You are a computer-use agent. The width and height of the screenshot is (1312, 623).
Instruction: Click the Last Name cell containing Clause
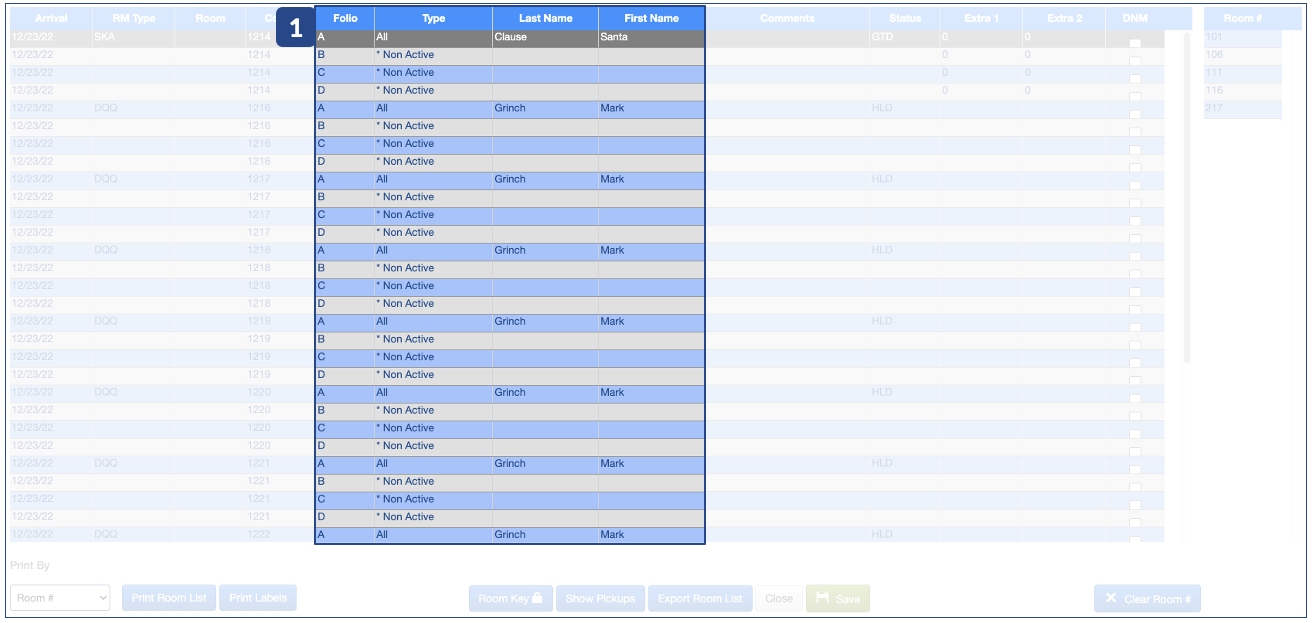coord(545,37)
